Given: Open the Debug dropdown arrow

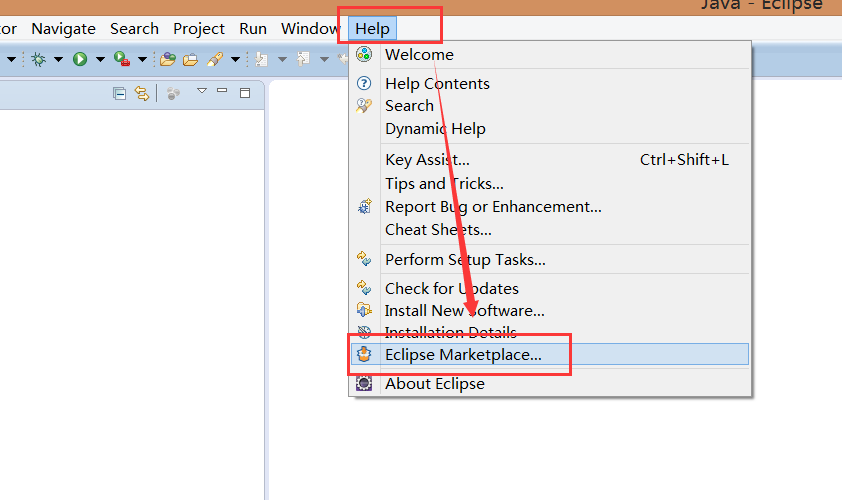Looking at the screenshot, I should (59, 60).
